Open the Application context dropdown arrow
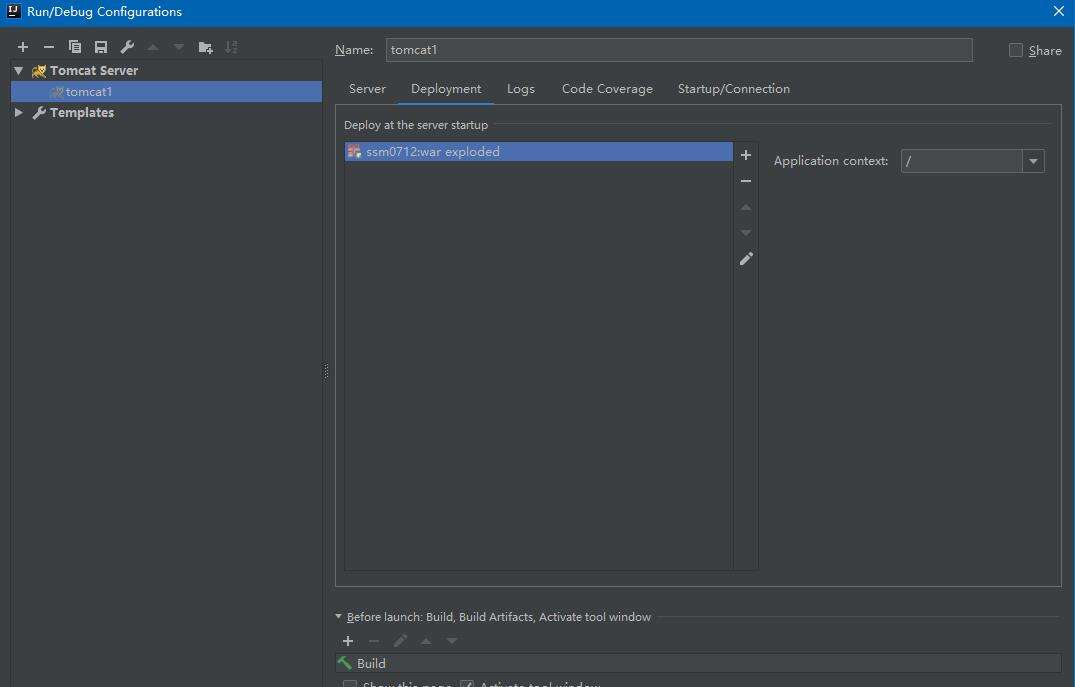This screenshot has width=1075, height=687. point(1033,161)
